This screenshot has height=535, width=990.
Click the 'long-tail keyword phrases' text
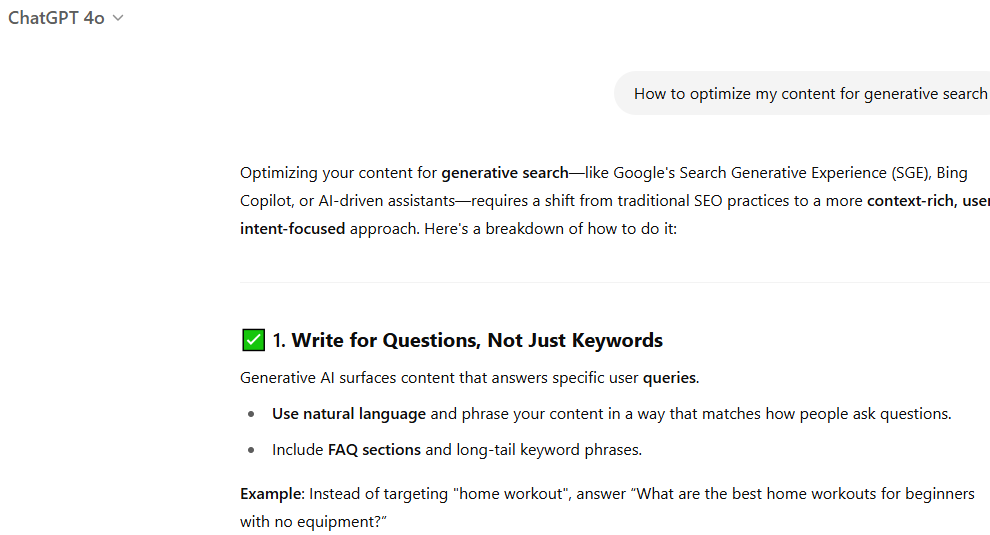pos(549,450)
